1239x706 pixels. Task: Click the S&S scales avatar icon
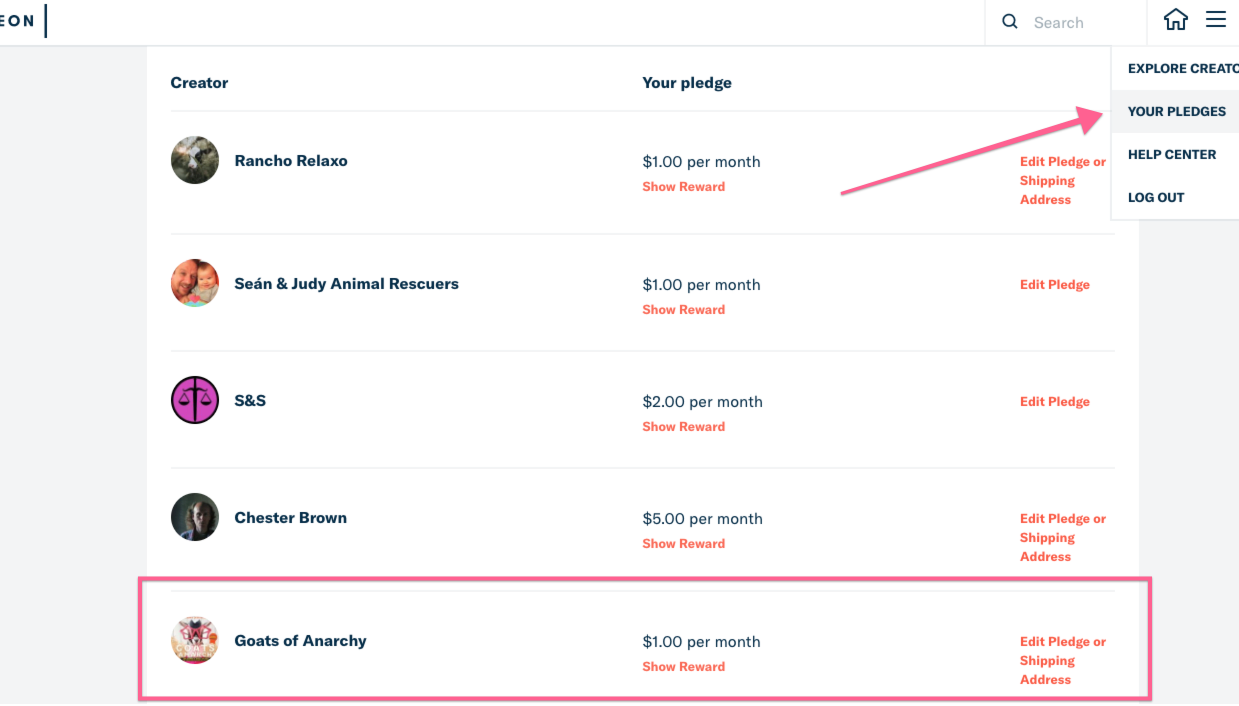point(195,400)
